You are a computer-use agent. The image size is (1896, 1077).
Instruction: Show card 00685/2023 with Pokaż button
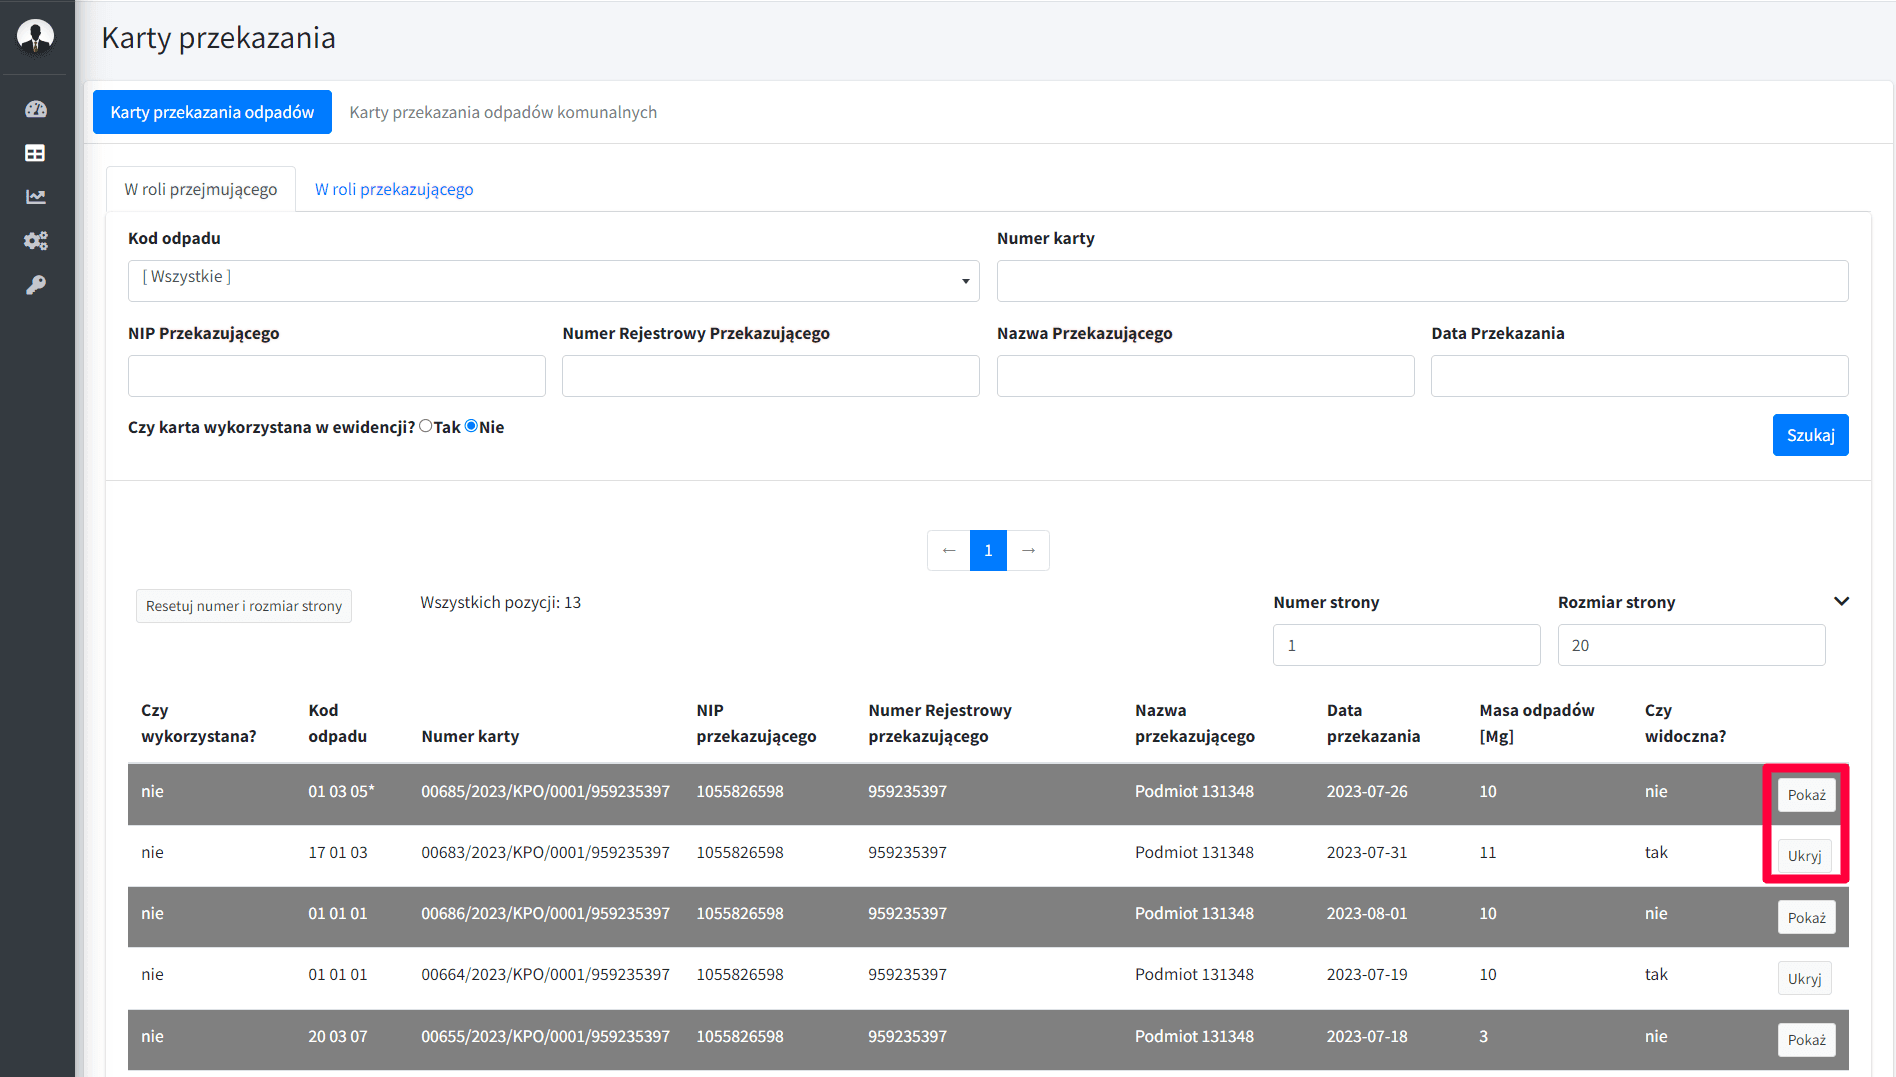coord(1806,795)
